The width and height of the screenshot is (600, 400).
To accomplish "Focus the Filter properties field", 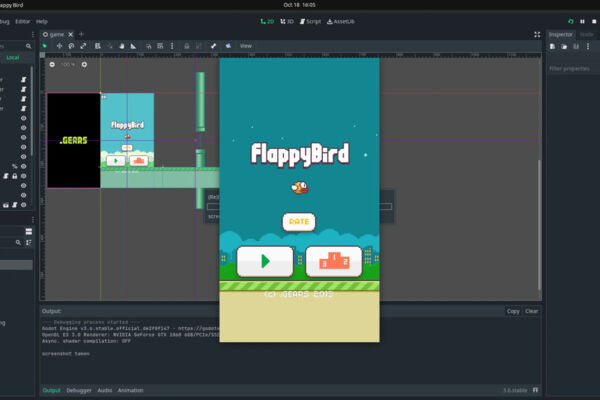I will (x=573, y=69).
